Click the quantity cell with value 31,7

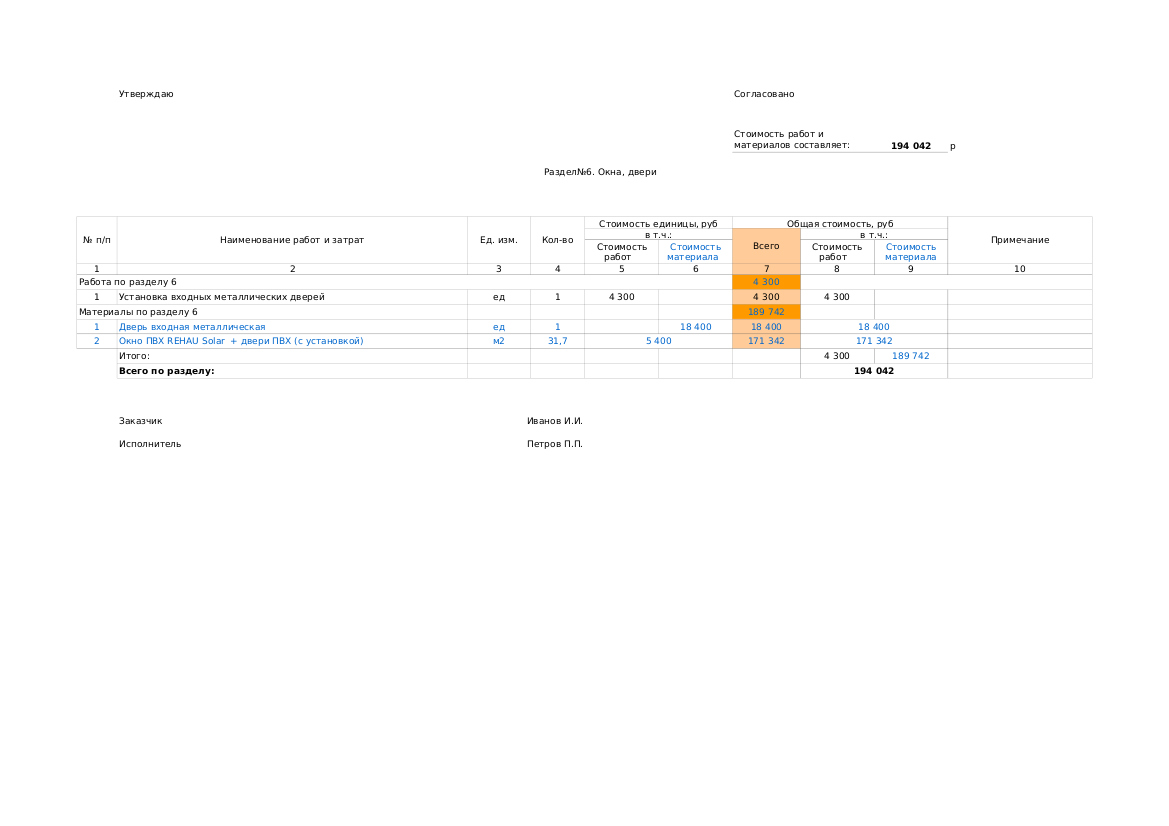pos(557,341)
